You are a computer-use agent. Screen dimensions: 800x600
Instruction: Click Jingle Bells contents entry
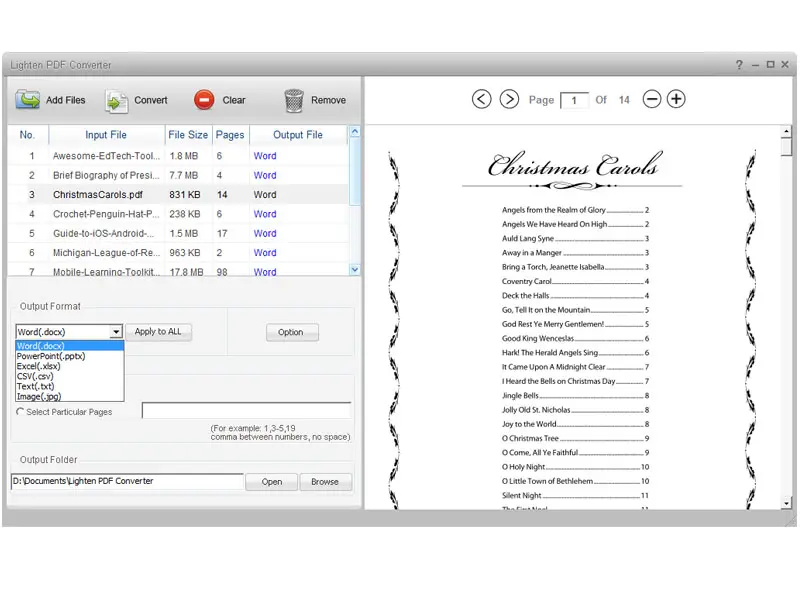click(575, 395)
